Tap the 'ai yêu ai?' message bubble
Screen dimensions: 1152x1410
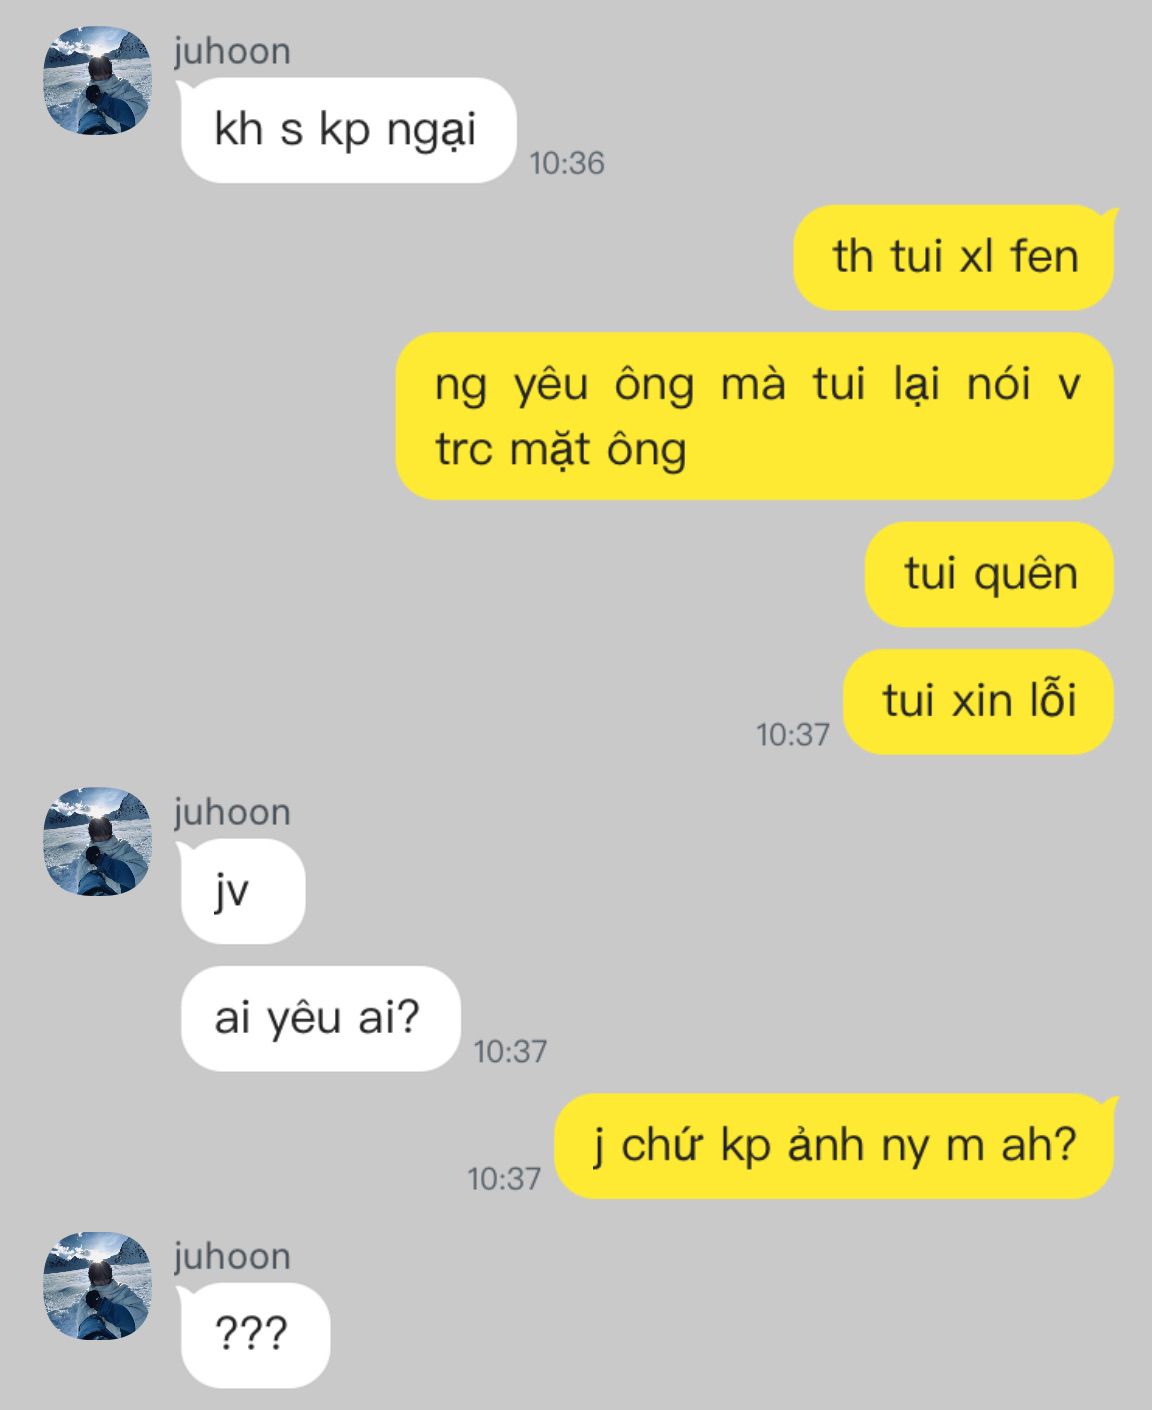pyautogui.click(x=319, y=1018)
